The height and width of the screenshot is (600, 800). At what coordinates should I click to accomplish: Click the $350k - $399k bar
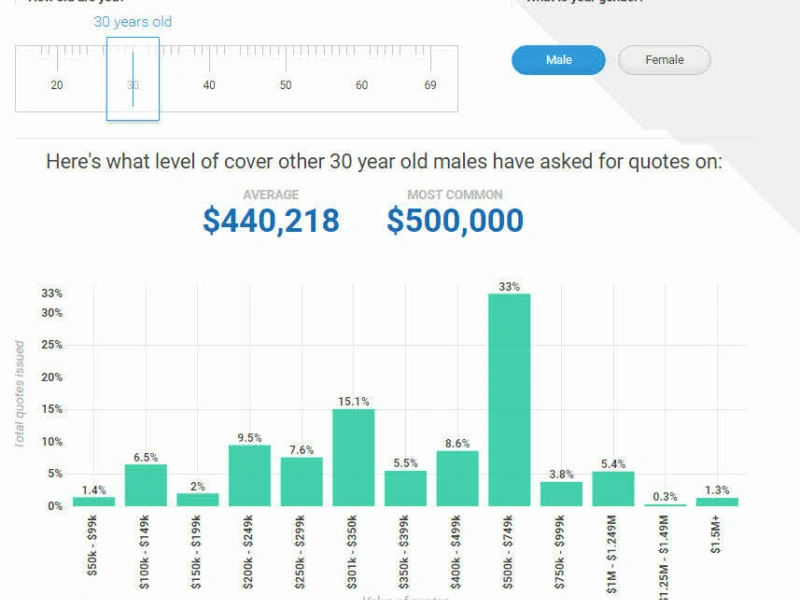click(405, 488)
